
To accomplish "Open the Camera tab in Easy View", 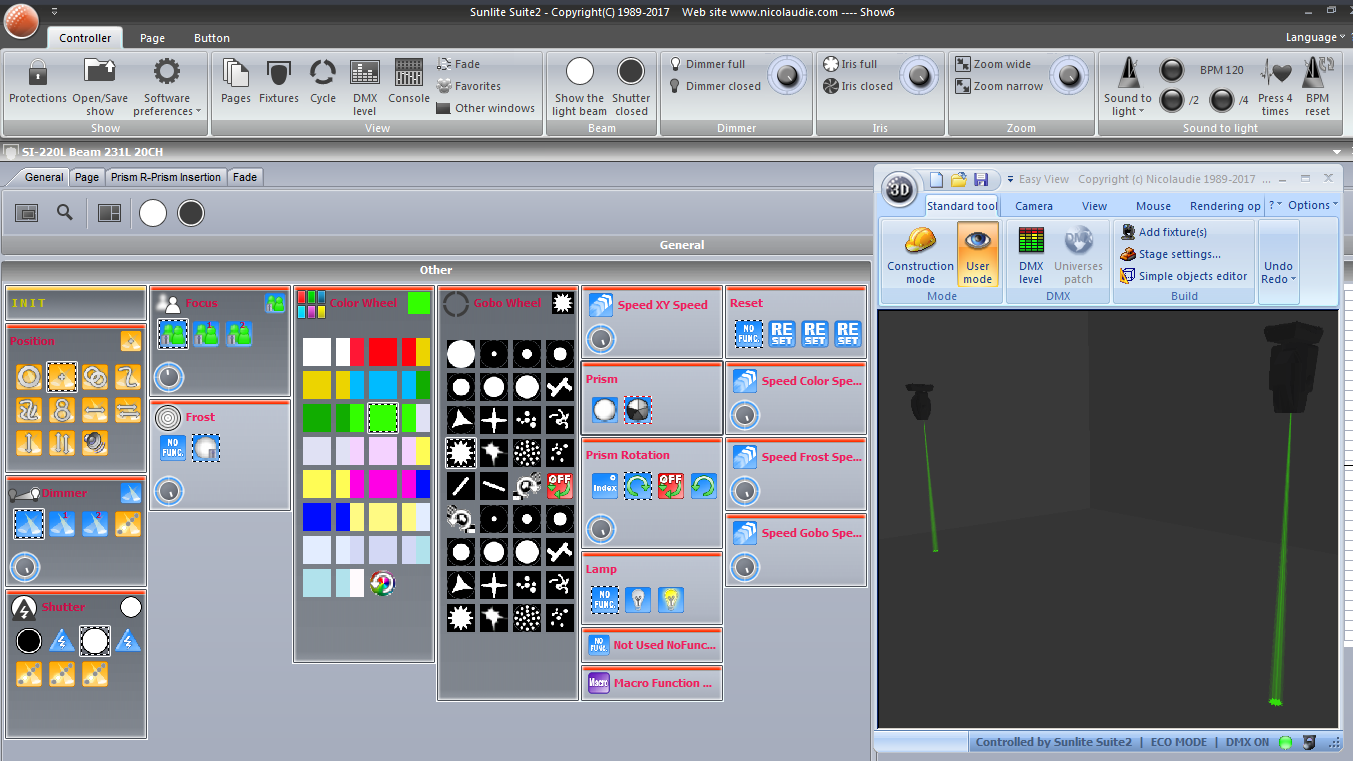I will [1034, 206].
